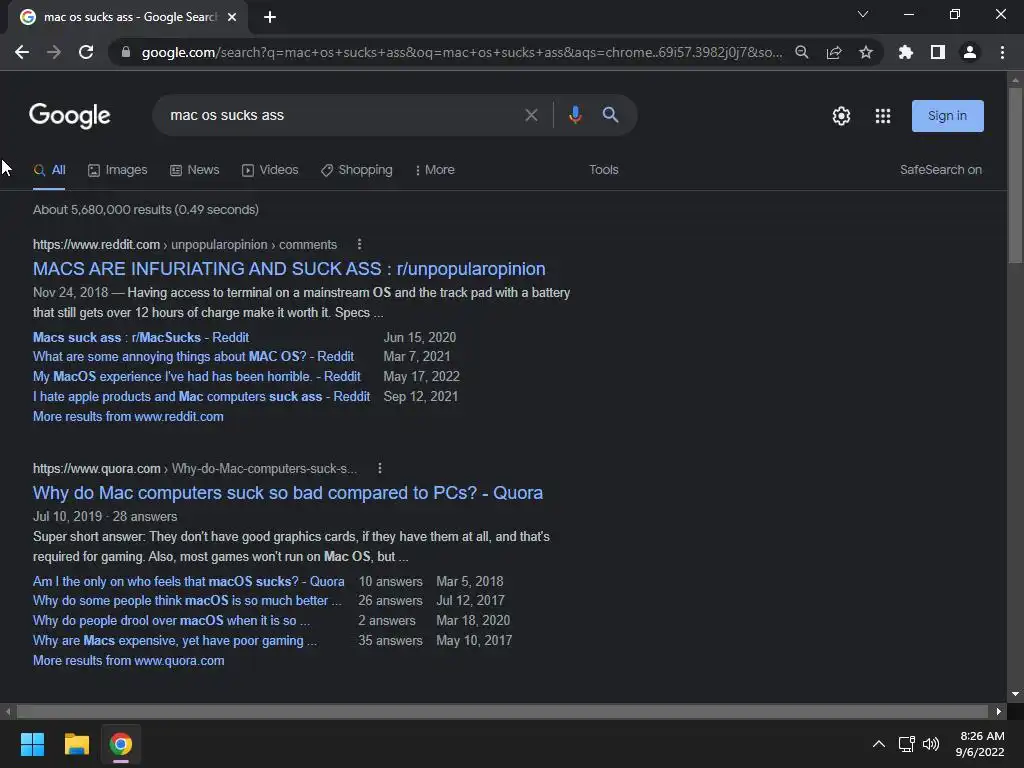Image resolution: width=1024 pixels, height=768 pixels.
Task: Close the Google Search tab
Action: click(232, 17)
